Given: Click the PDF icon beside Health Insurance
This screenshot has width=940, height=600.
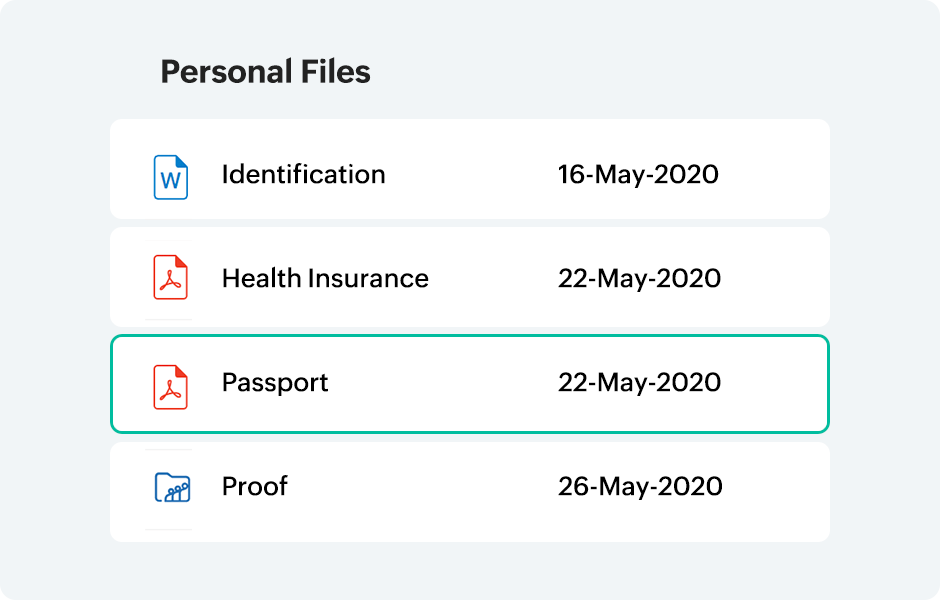Looking at the screenshot, I should click(170, 278).
